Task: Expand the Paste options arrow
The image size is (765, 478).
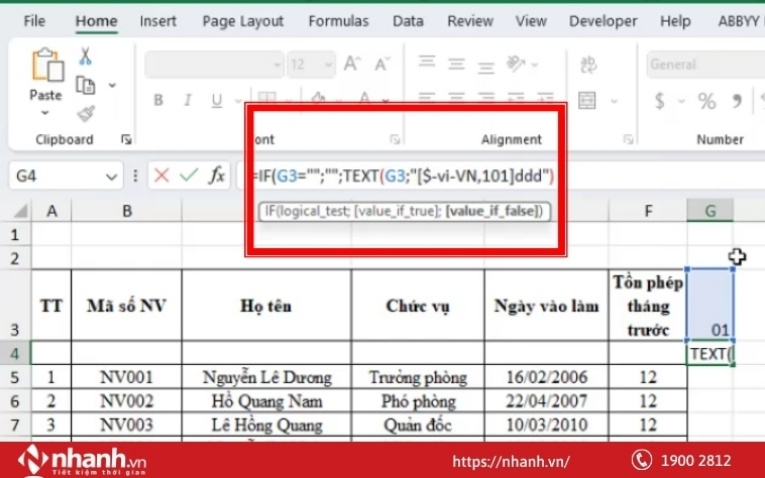Action: (x=45, y=113)
